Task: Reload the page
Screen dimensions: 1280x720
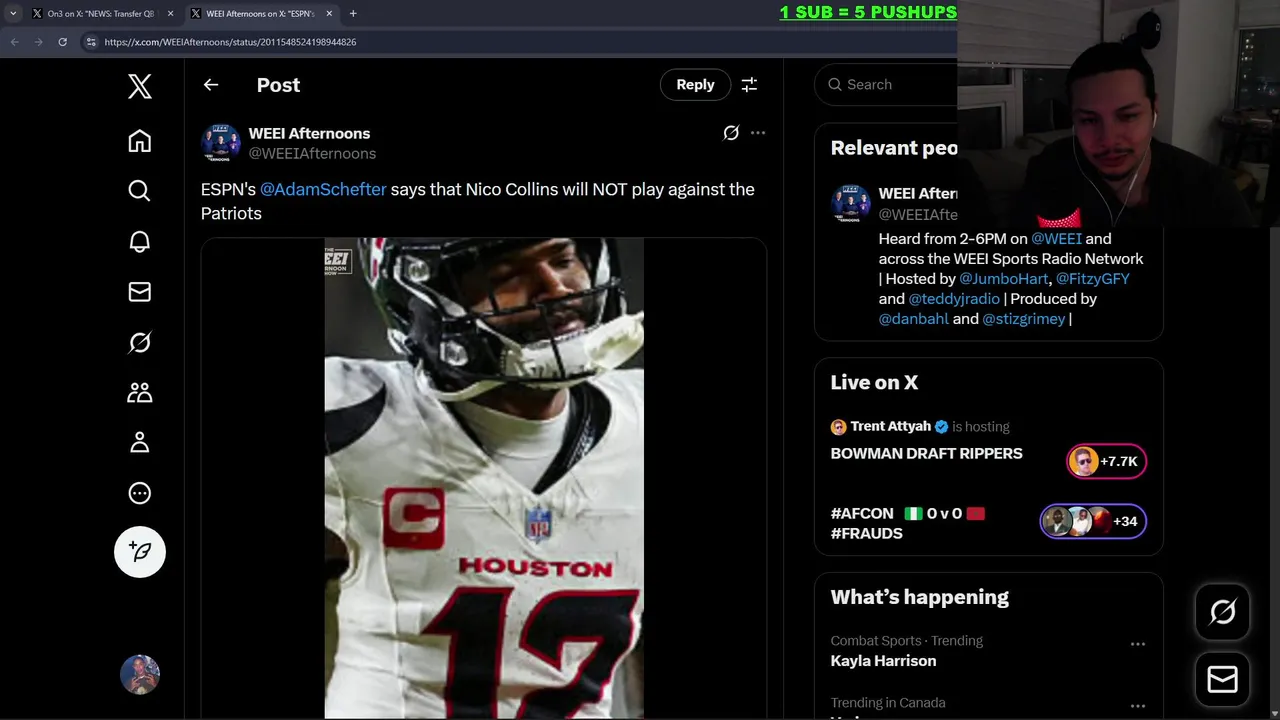Action: (62, 42)
